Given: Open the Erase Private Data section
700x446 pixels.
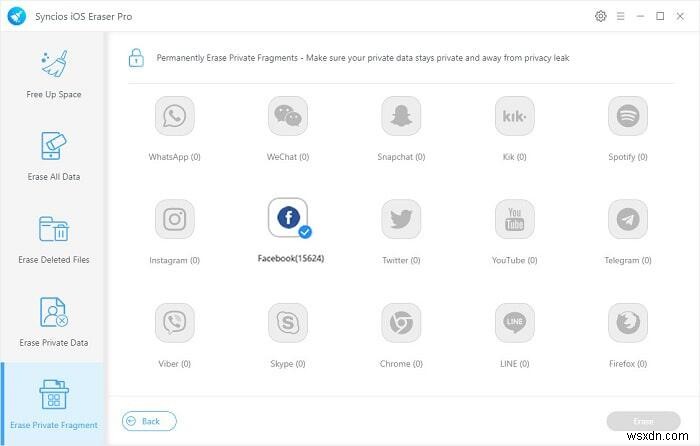Looking at the screenshot, I should tap(54, 322).
